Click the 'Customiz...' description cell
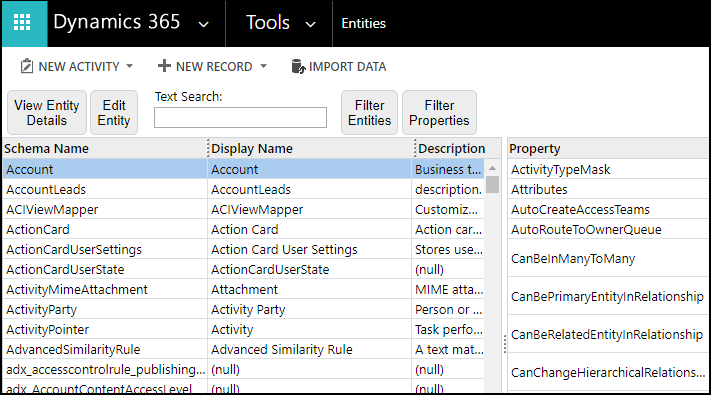The width and height of the screenshot is (711, 395). [x=448, y=209]
